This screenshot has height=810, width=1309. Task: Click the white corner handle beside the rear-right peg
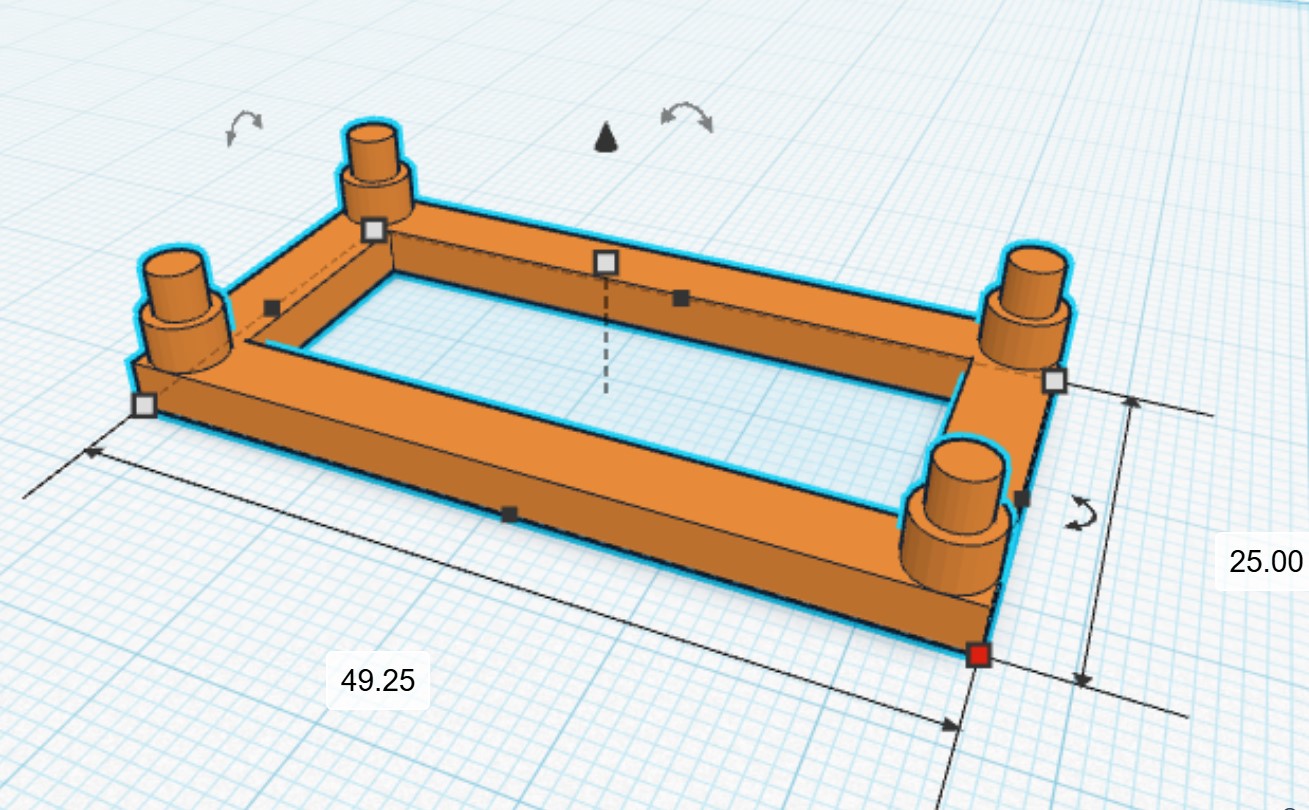click(1054, 380)
